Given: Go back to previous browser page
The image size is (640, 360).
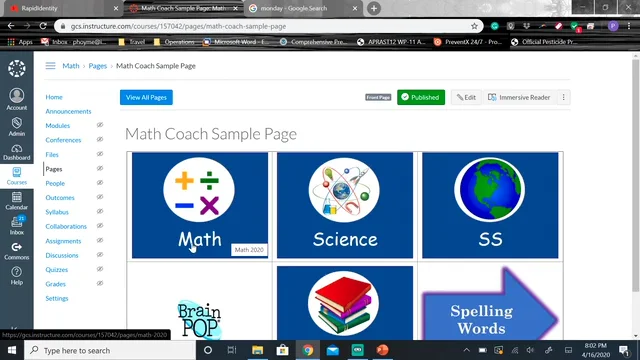Looking at the screenshot, I should click(x=11, y=26).
